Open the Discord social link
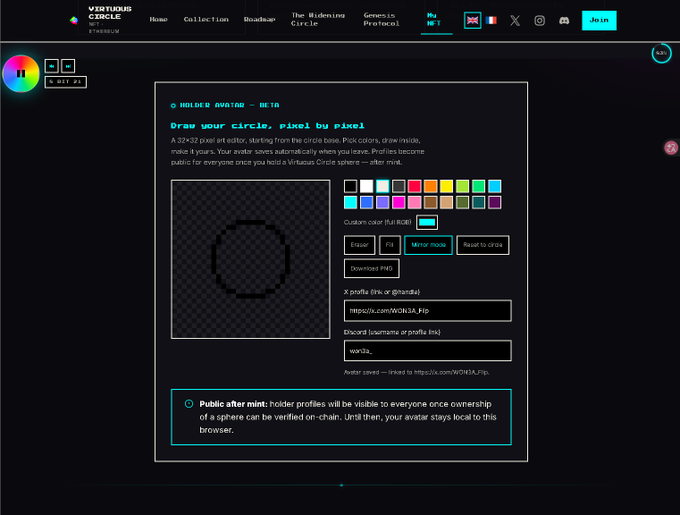The image size is (680, 515). pyautogui.click(x=564, y=20)
